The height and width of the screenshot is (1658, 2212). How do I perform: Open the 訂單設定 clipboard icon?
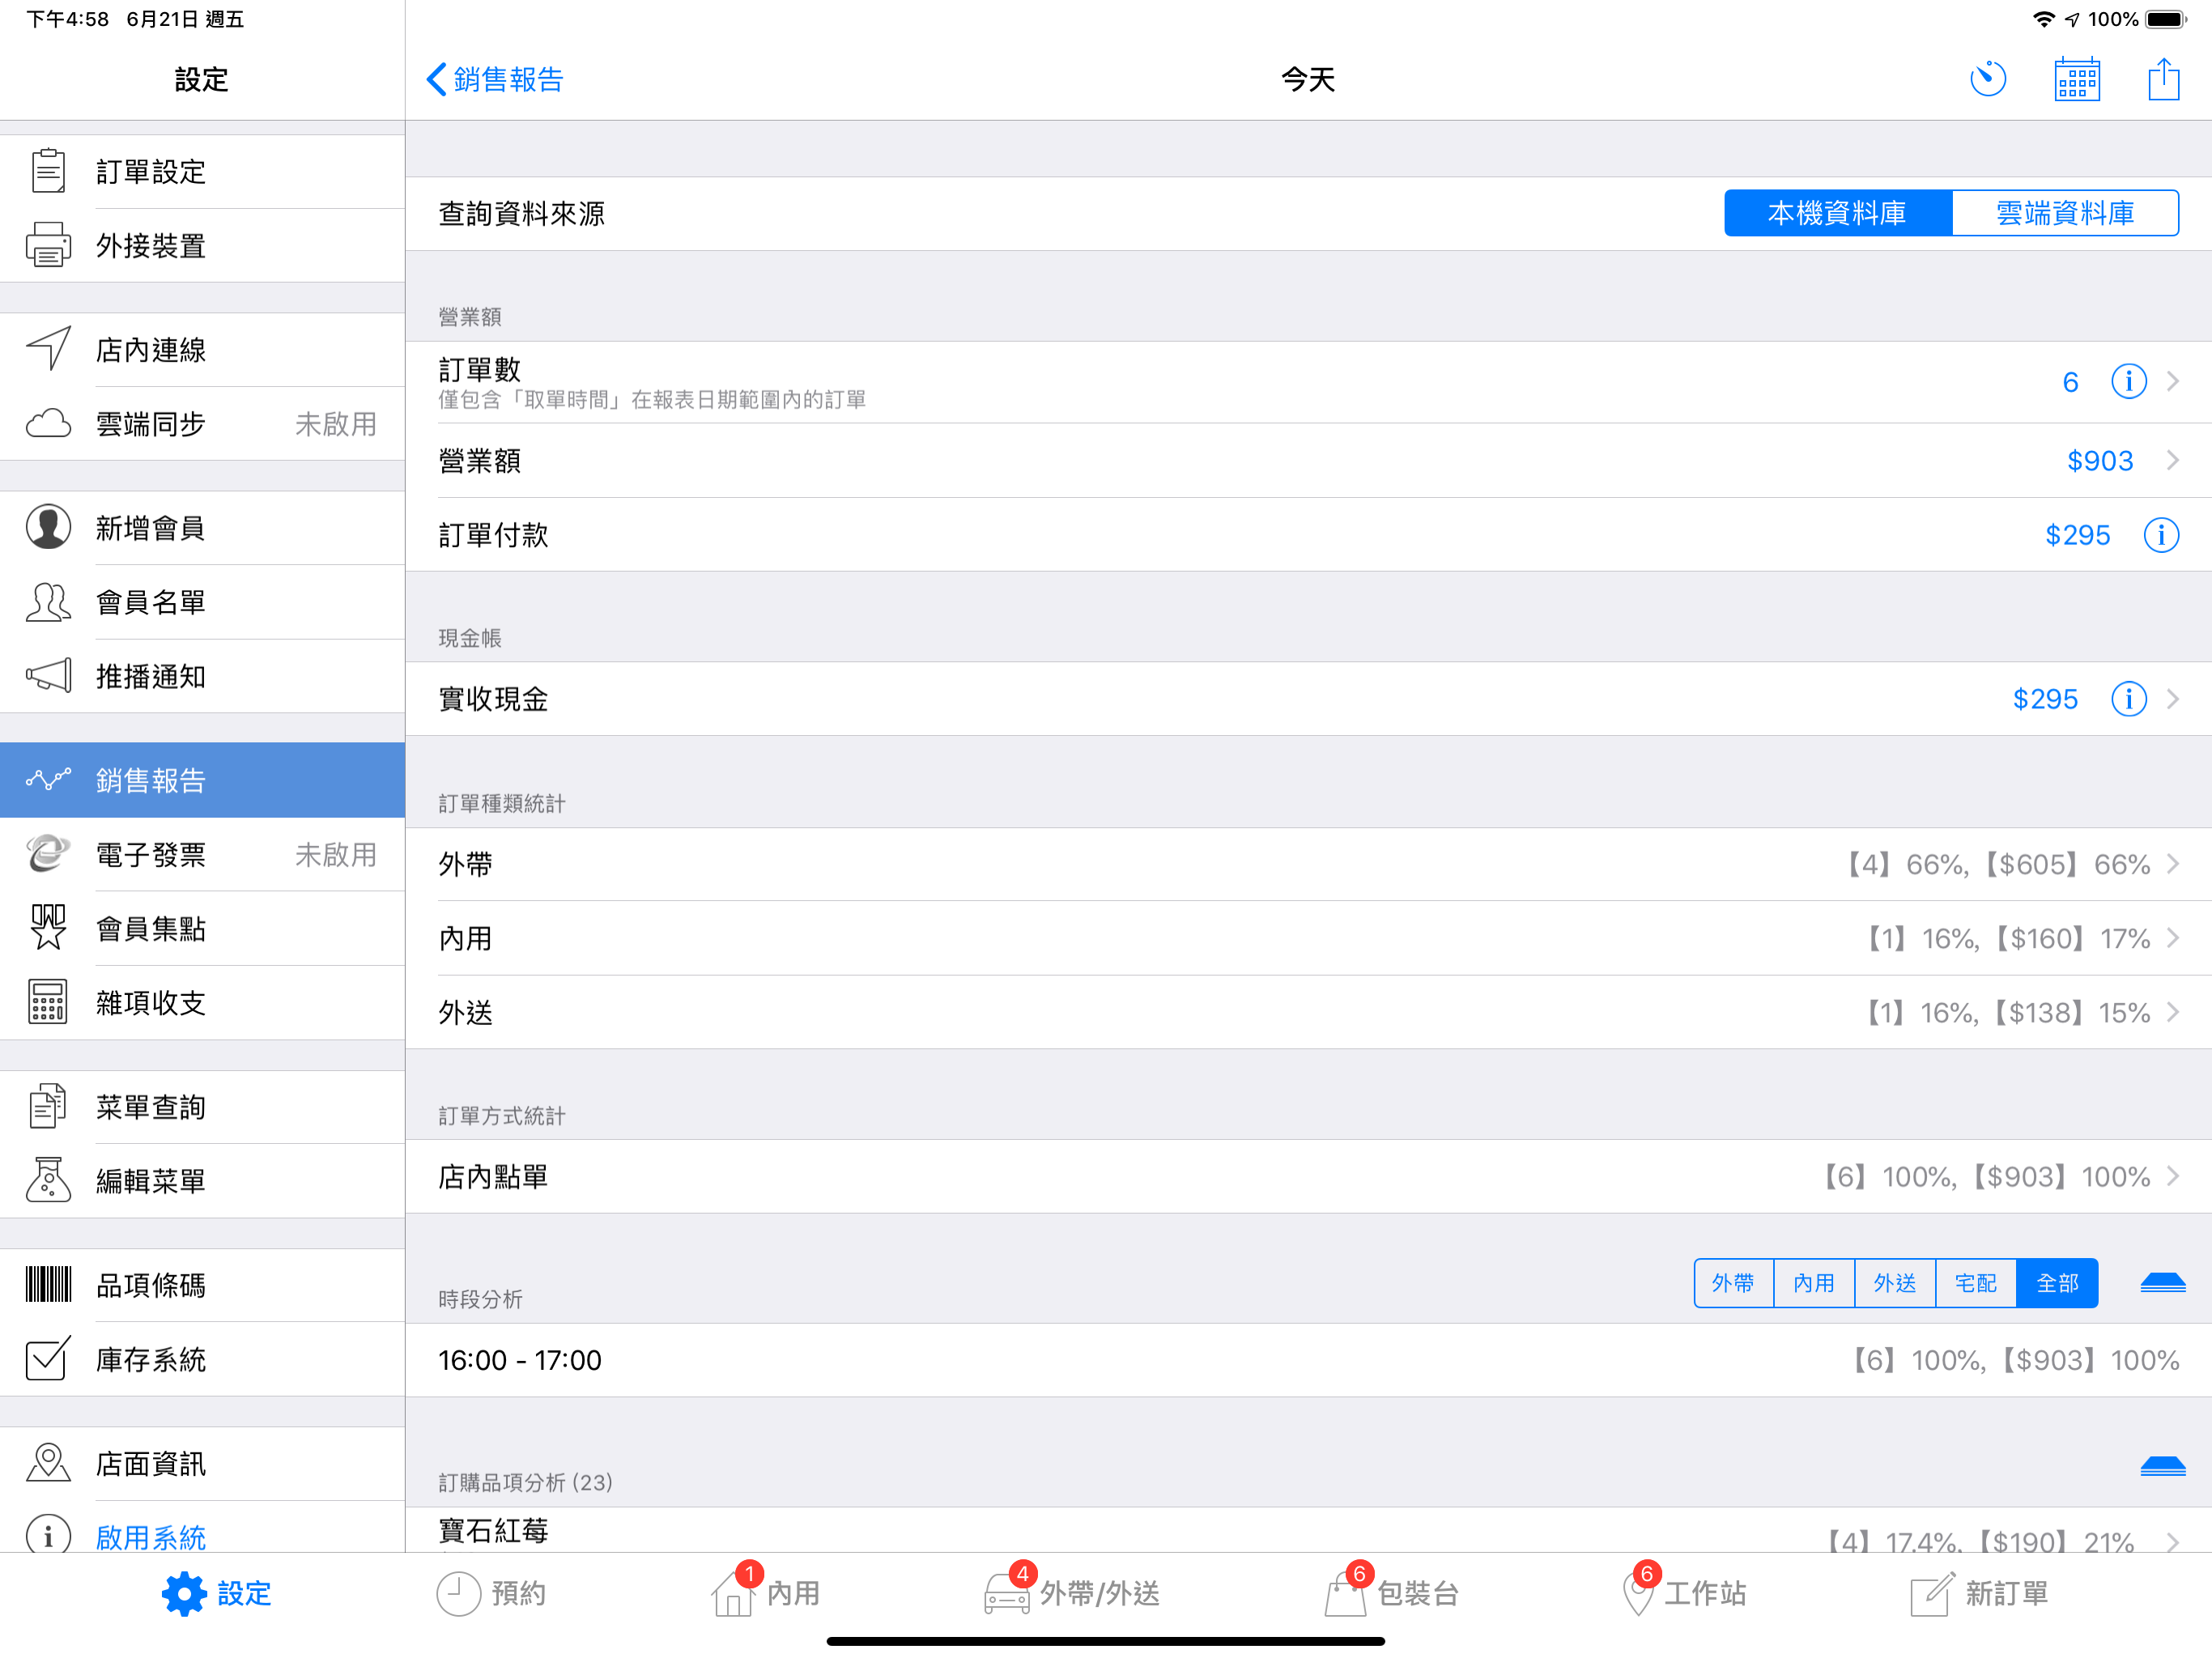click(48, 171)
